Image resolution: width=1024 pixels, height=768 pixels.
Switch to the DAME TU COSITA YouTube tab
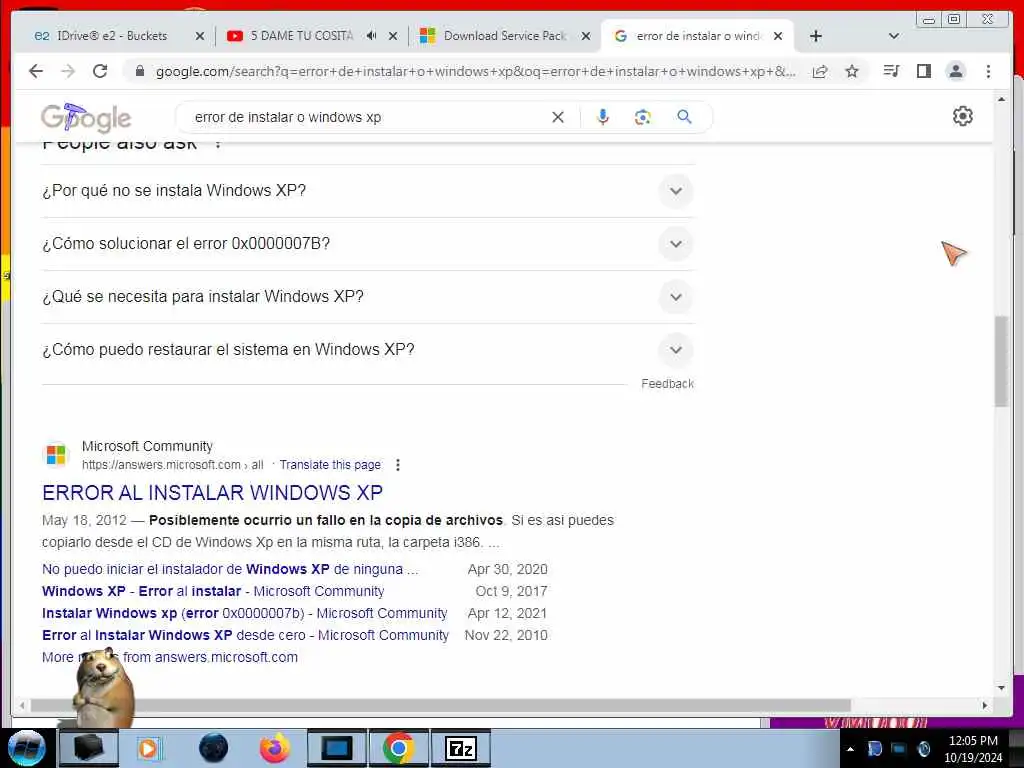pos(302,36)
